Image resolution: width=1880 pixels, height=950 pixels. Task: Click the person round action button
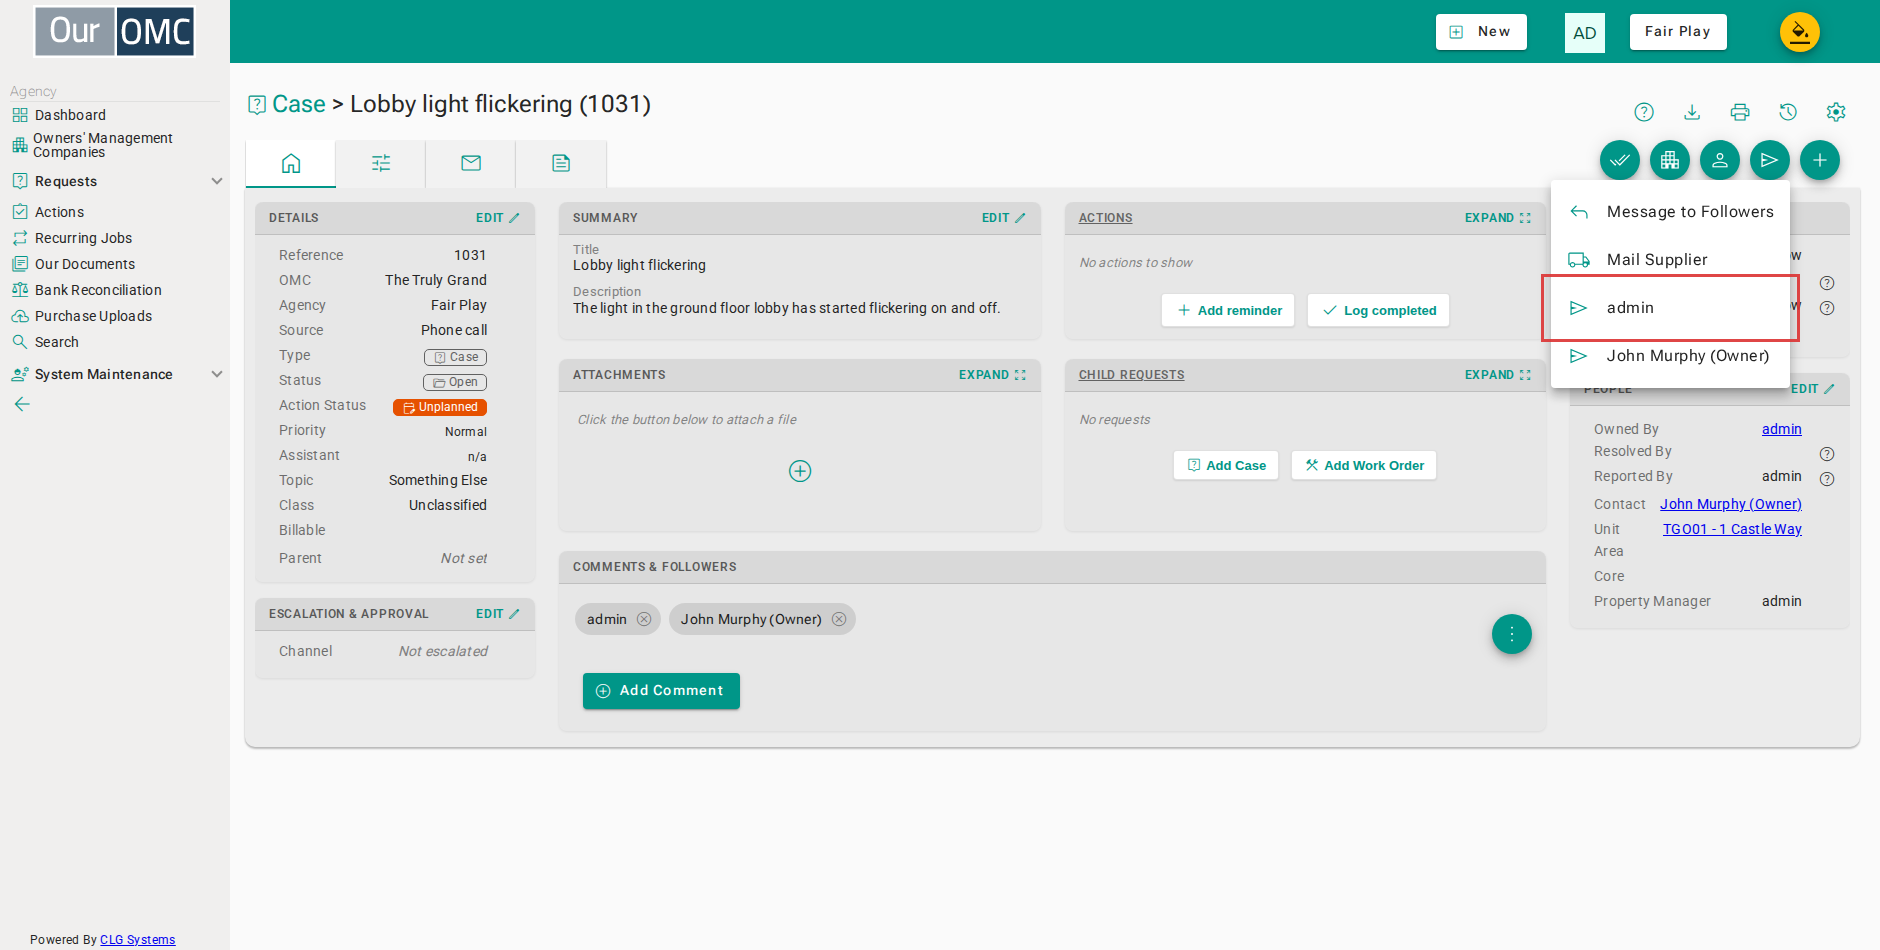pyautogui.click(x=1720, y=160)
